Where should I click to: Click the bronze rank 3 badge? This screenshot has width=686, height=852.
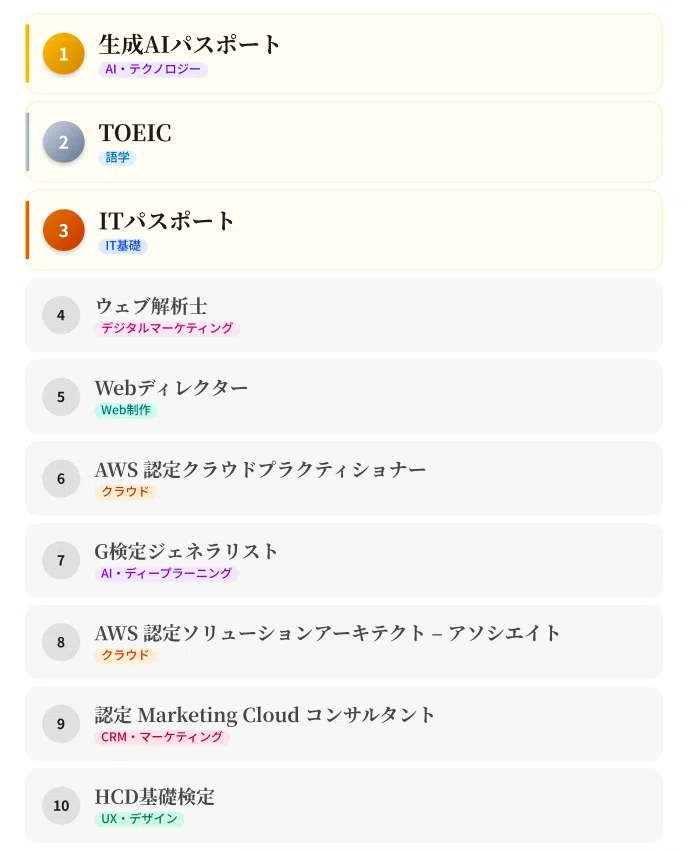[64, 230]
